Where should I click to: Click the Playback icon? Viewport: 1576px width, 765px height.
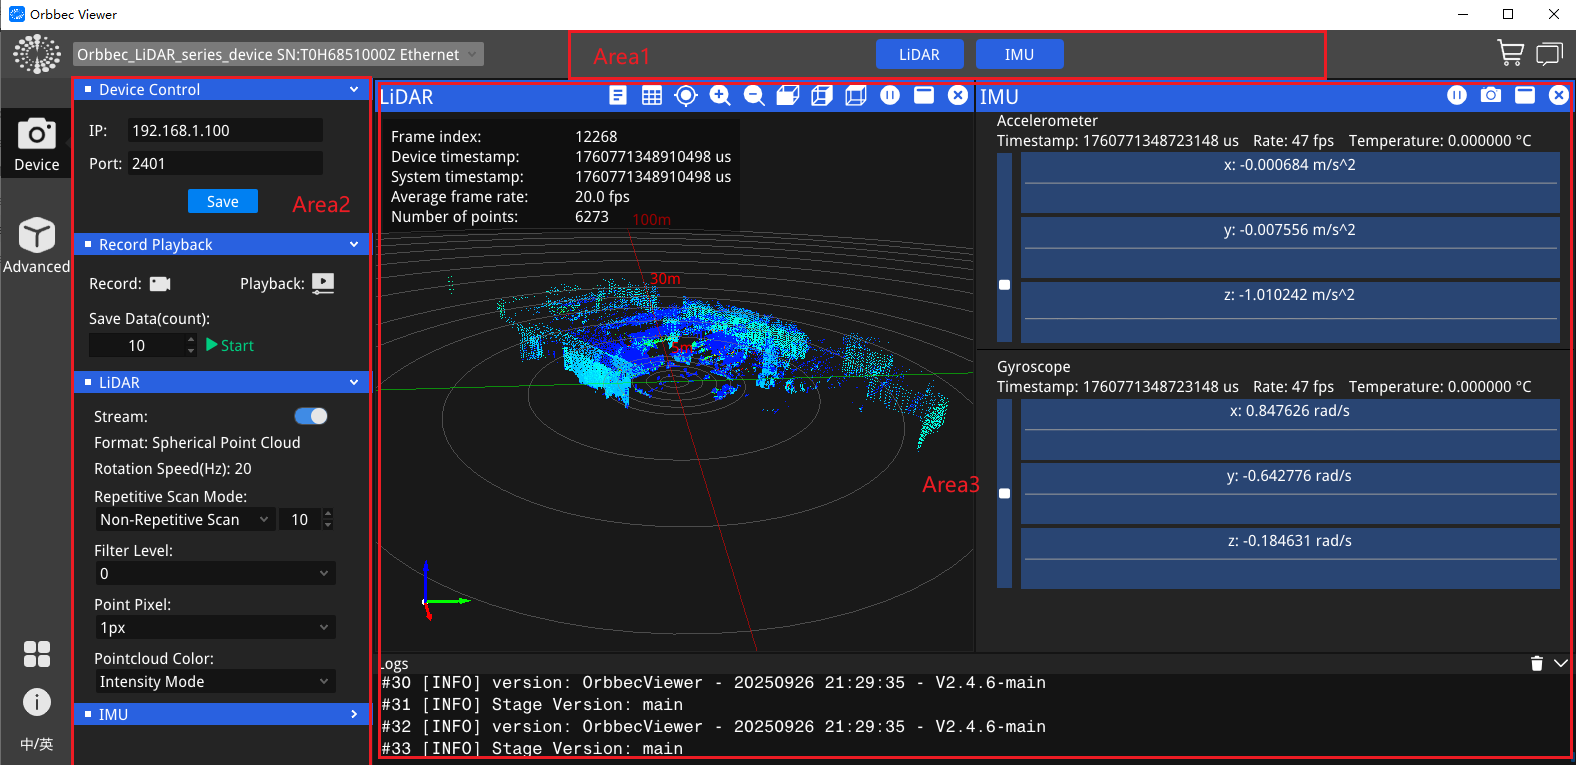(x=323, y=284)
